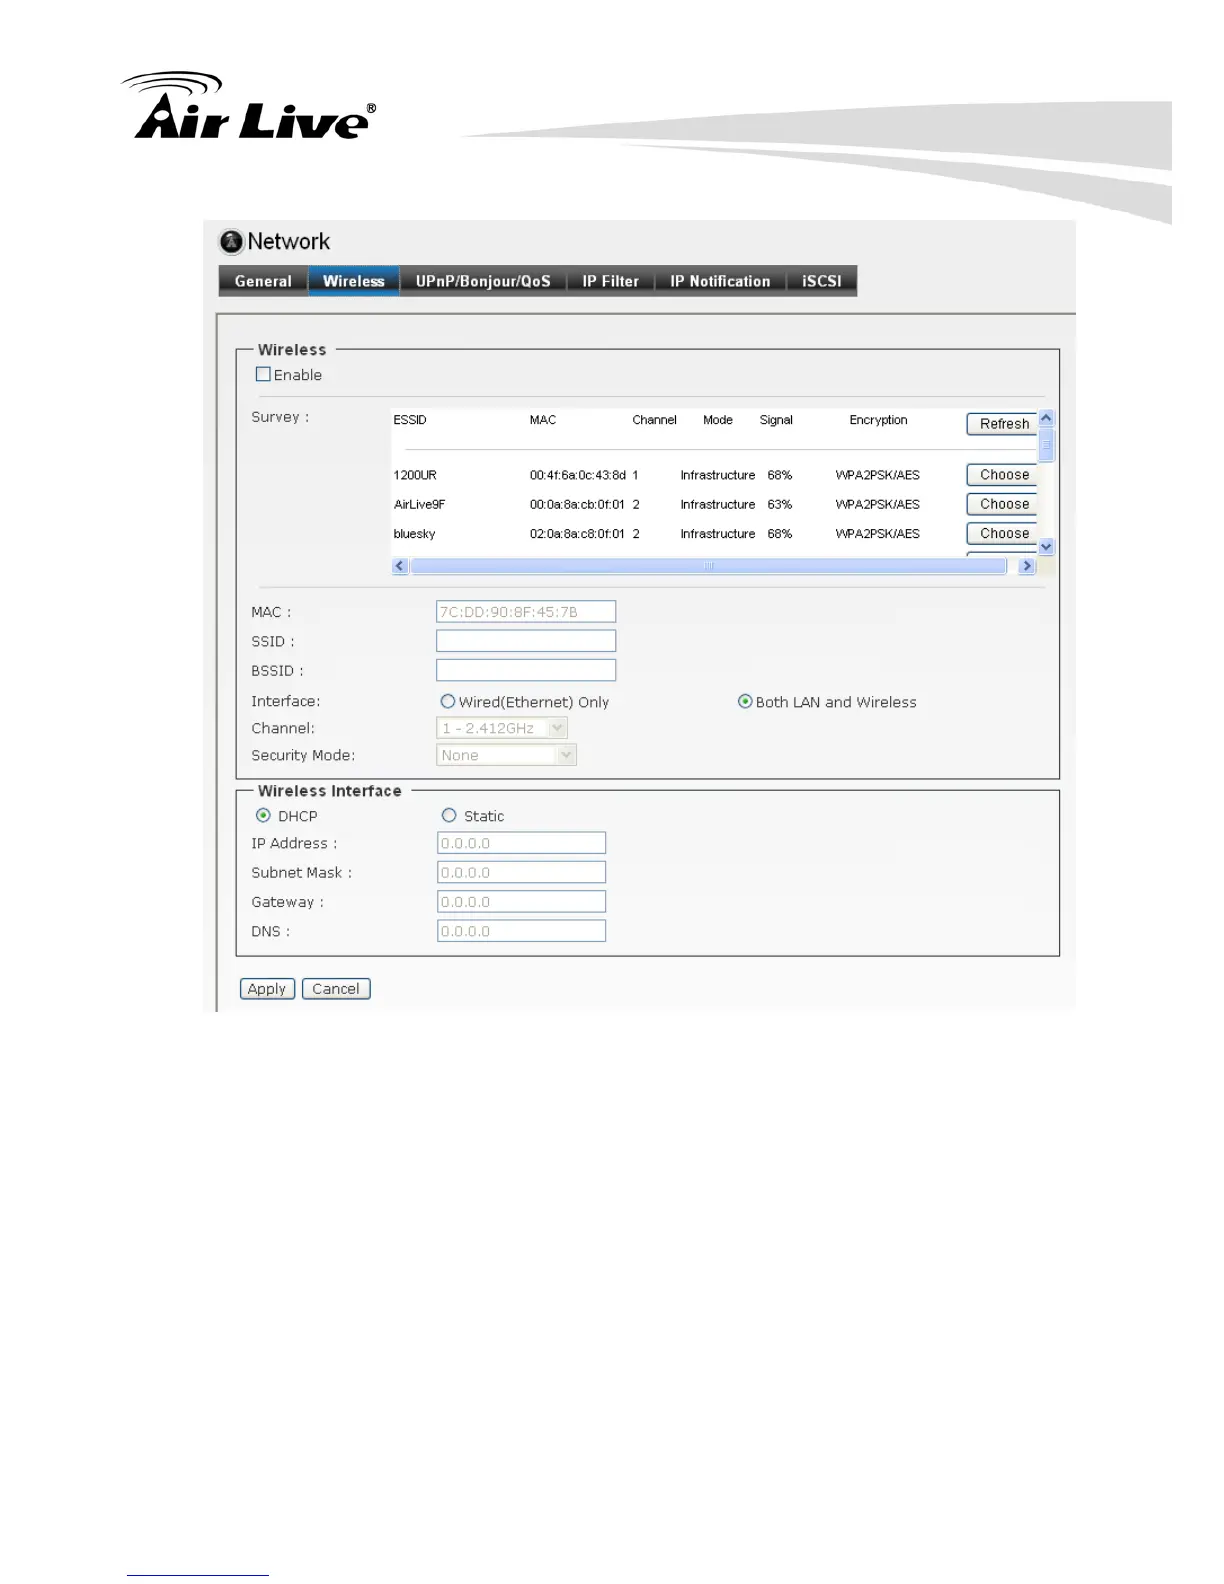The width and height of the screenshot is (1224, 1584).
Task: Click the Network page heading
Action: click(x=289, y=241)
